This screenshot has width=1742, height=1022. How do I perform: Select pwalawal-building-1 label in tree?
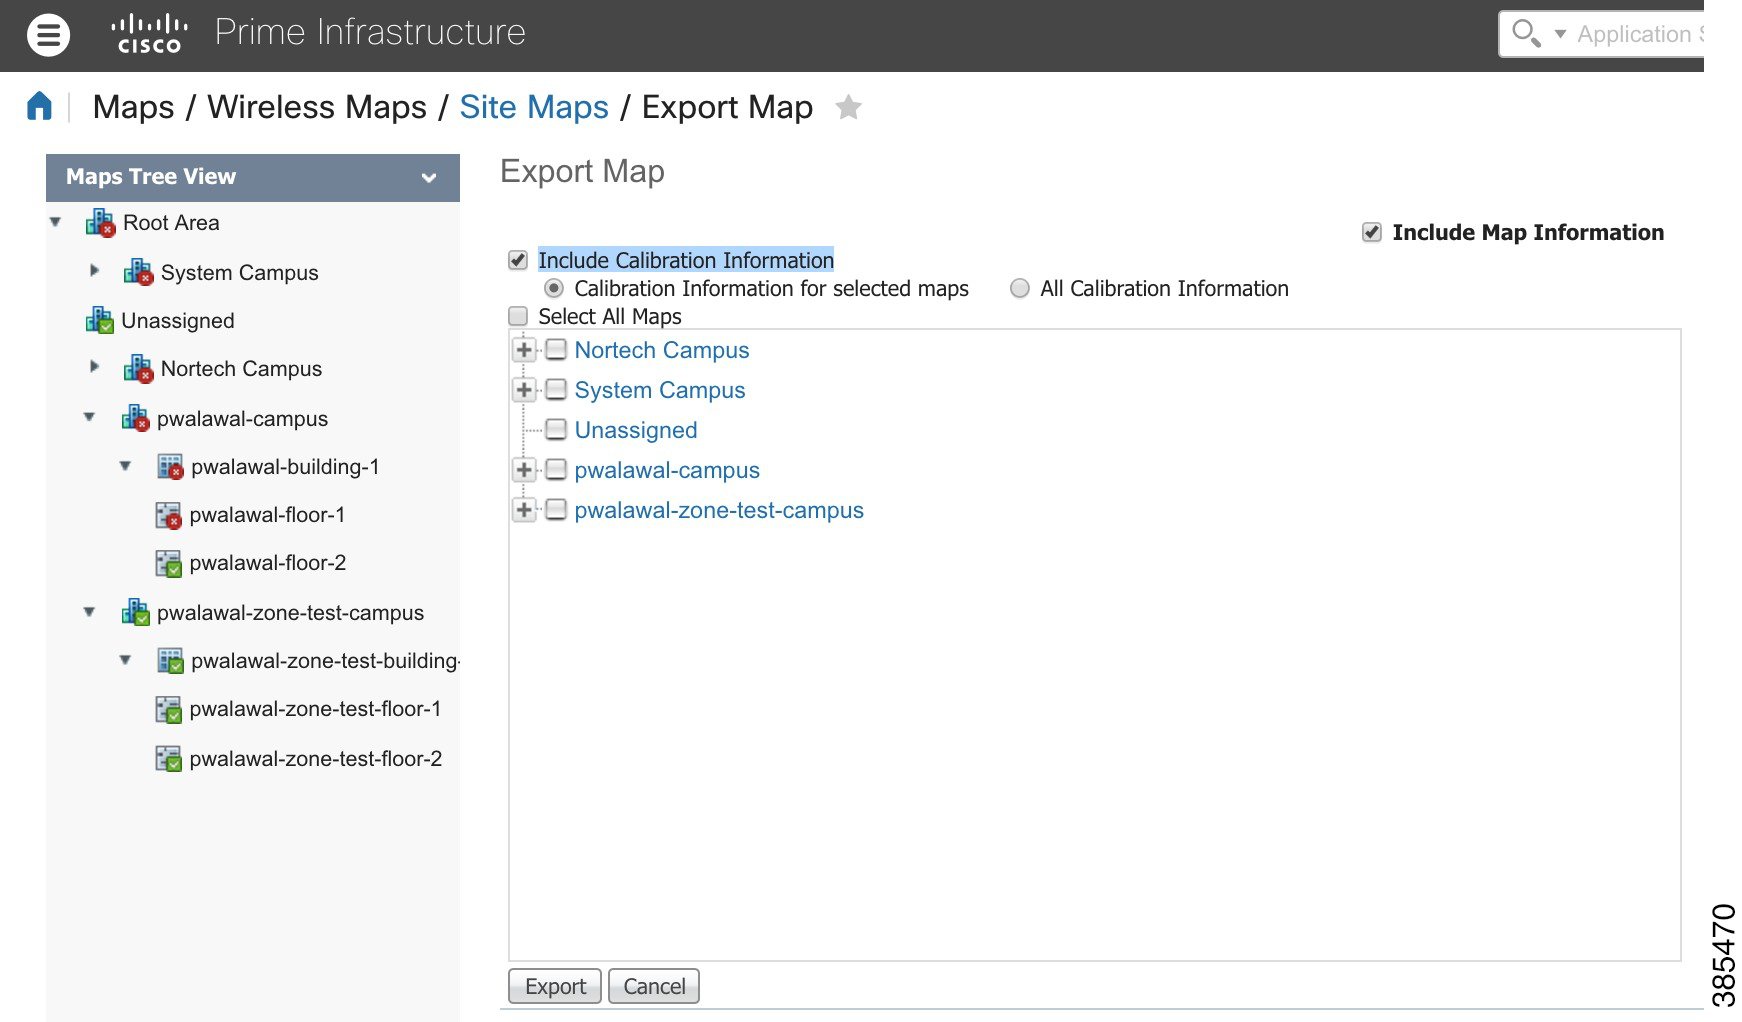click(285, 467)
